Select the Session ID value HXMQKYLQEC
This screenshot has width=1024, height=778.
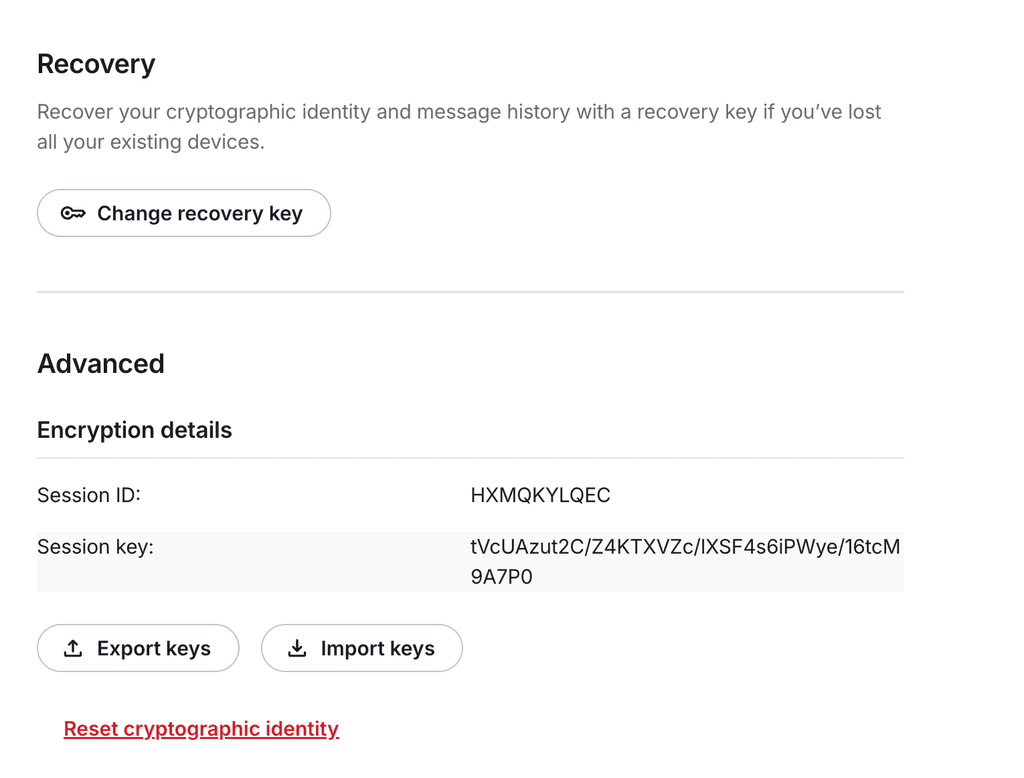[540, 495]
